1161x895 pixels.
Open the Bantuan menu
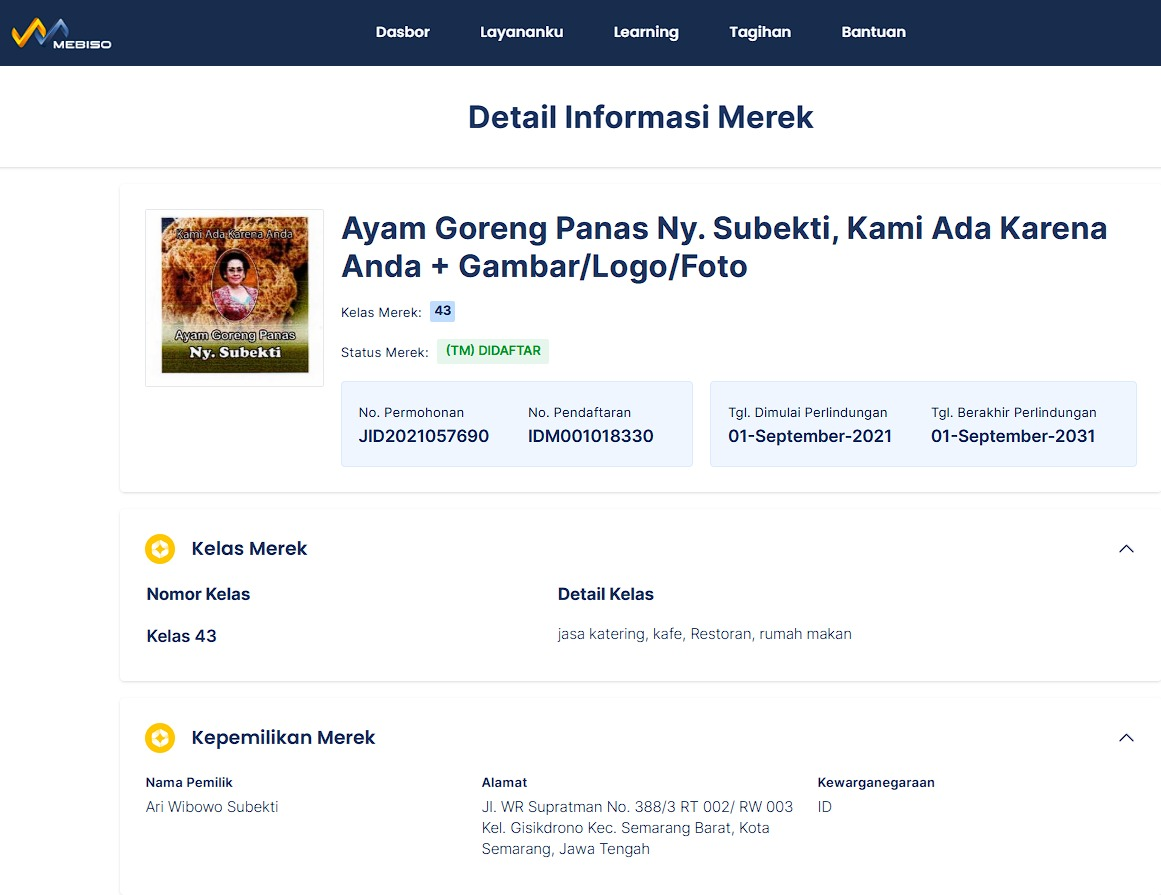(873, 32)
